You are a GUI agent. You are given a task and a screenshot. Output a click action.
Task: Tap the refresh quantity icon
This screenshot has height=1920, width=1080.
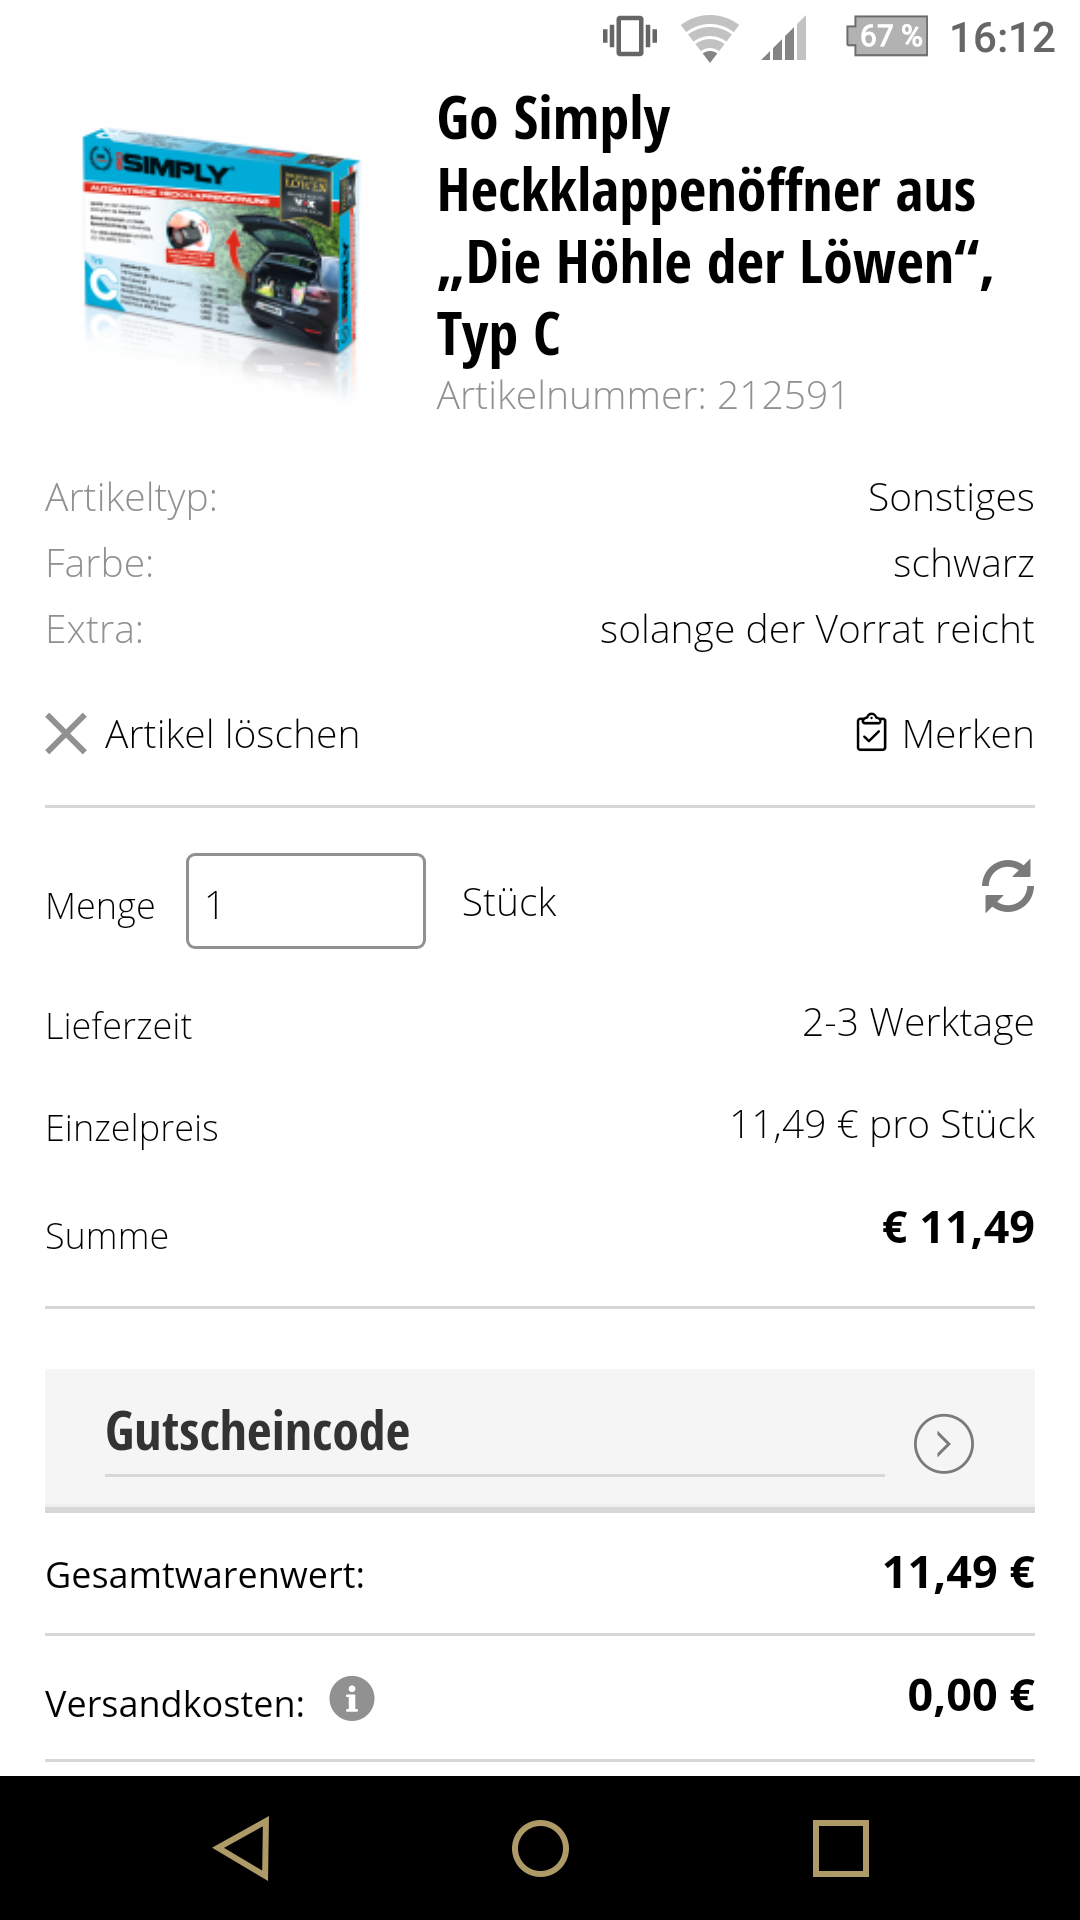(1007, 886)
